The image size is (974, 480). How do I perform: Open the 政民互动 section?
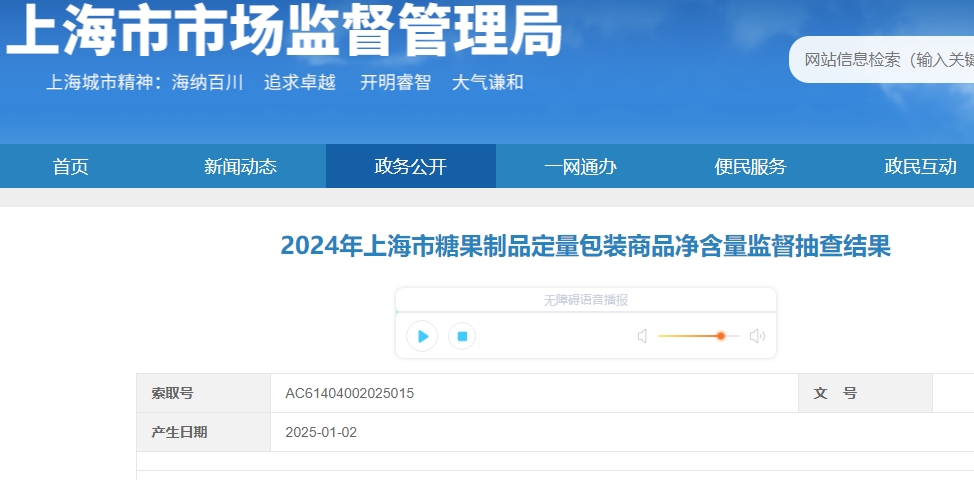click(x=920, y=167)
